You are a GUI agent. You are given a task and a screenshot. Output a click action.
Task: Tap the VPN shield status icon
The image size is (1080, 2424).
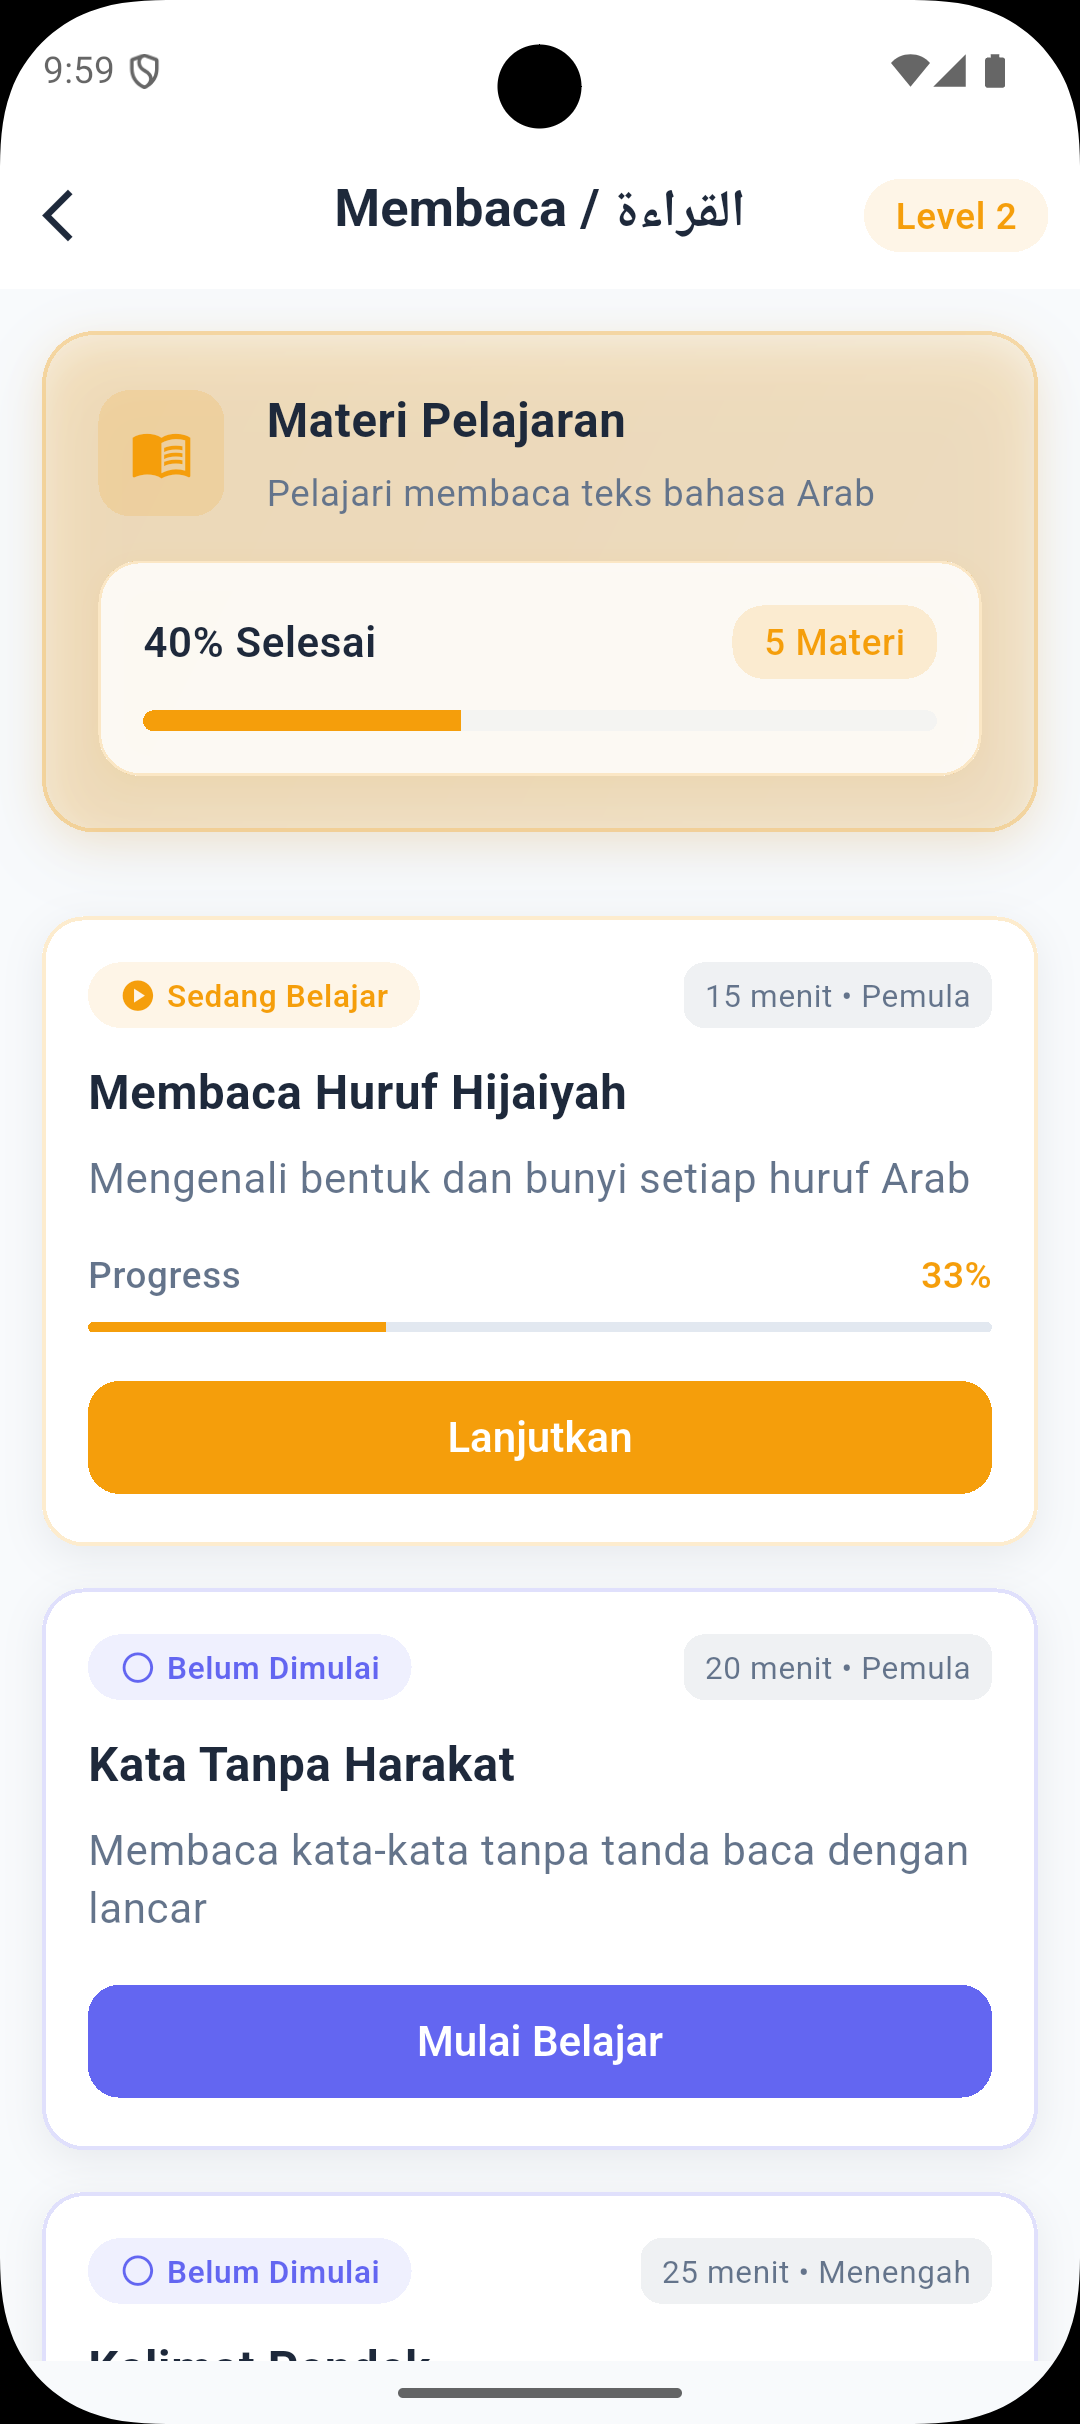tap(146, 71)
